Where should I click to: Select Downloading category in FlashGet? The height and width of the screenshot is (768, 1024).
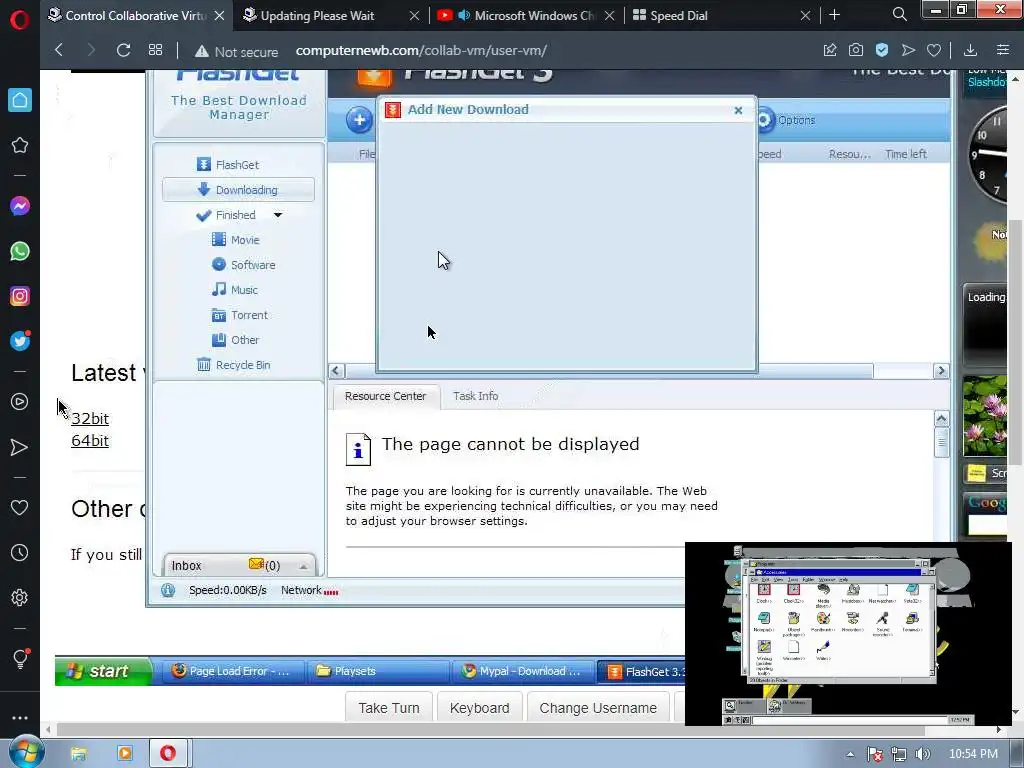click(x=238, y=190)
